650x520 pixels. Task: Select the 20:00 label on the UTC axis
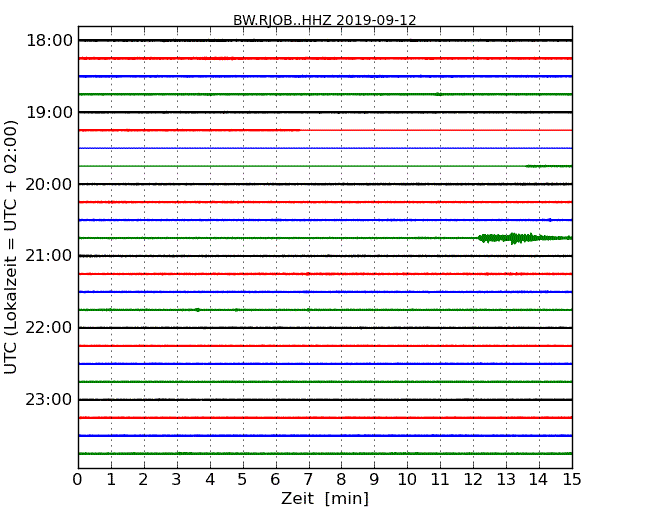[x=49, y=184]
